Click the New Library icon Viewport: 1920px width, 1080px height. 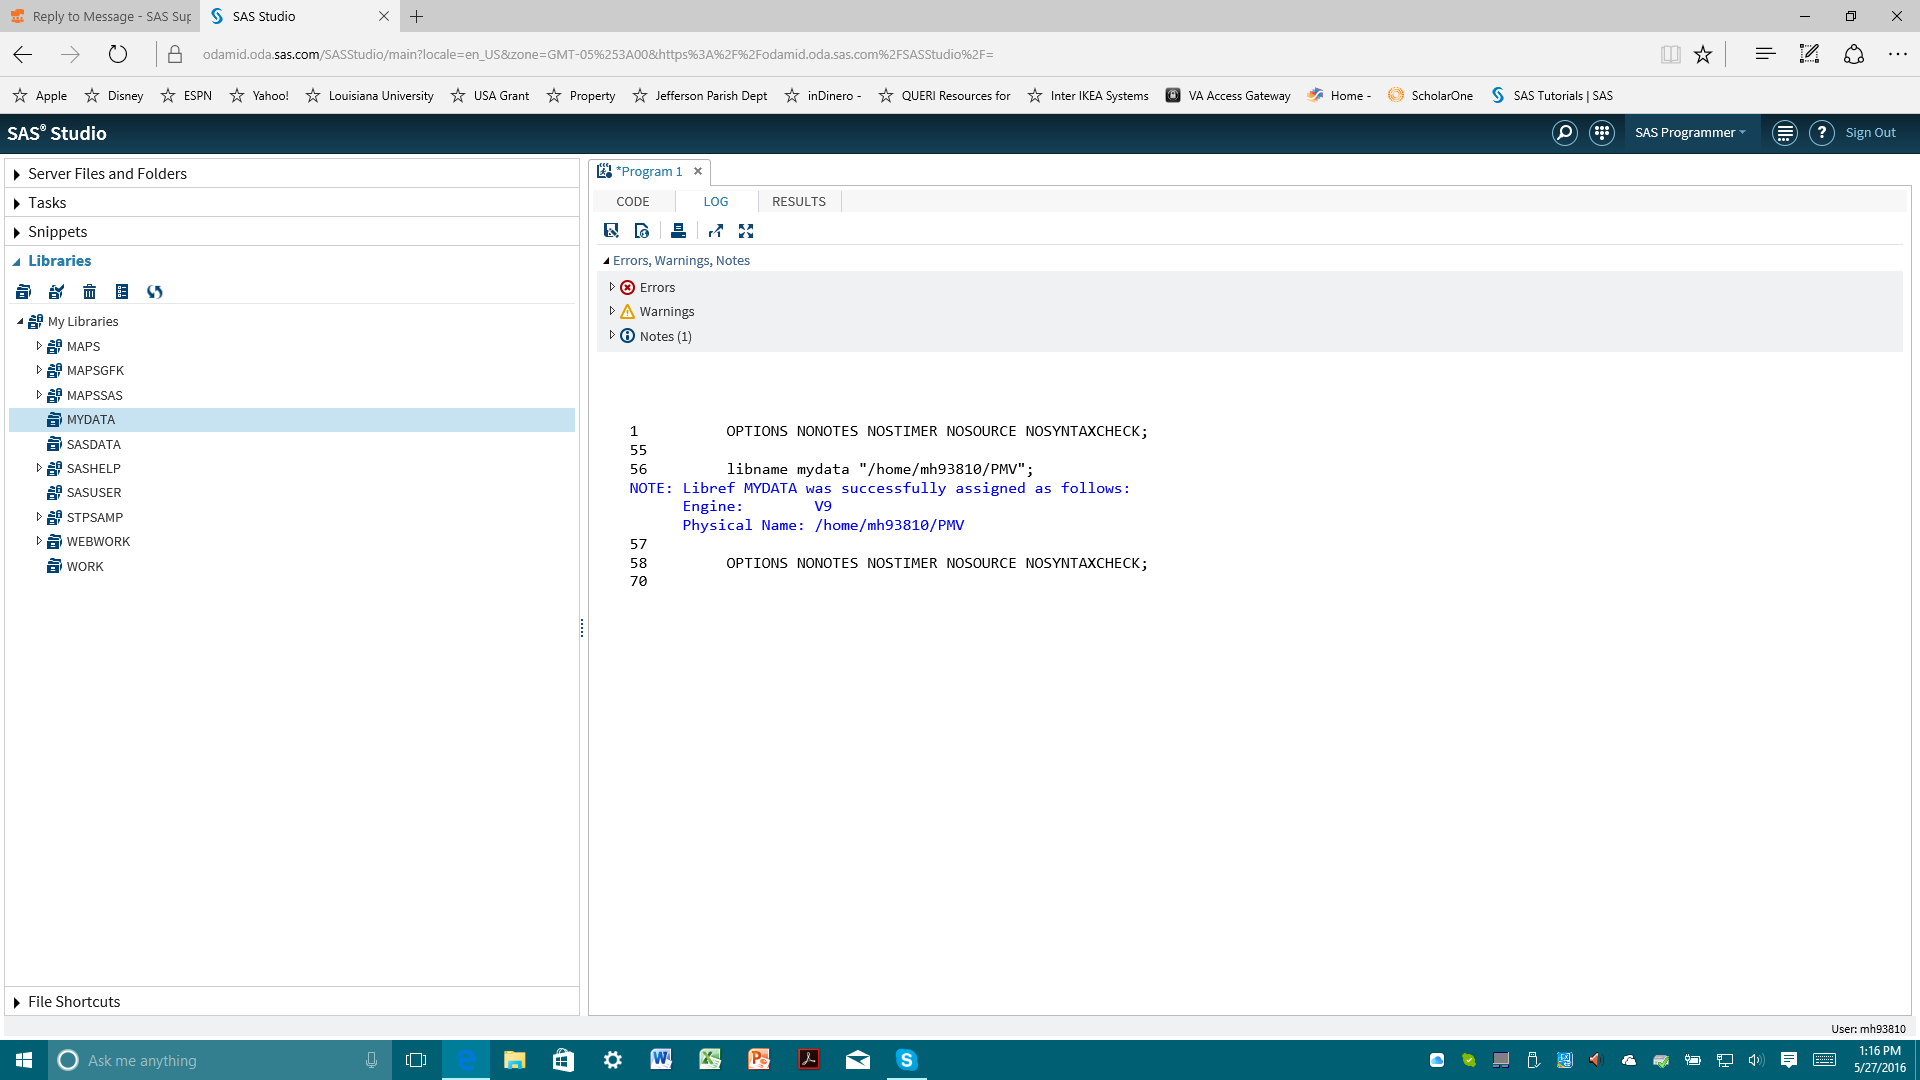tap(23, 292)
